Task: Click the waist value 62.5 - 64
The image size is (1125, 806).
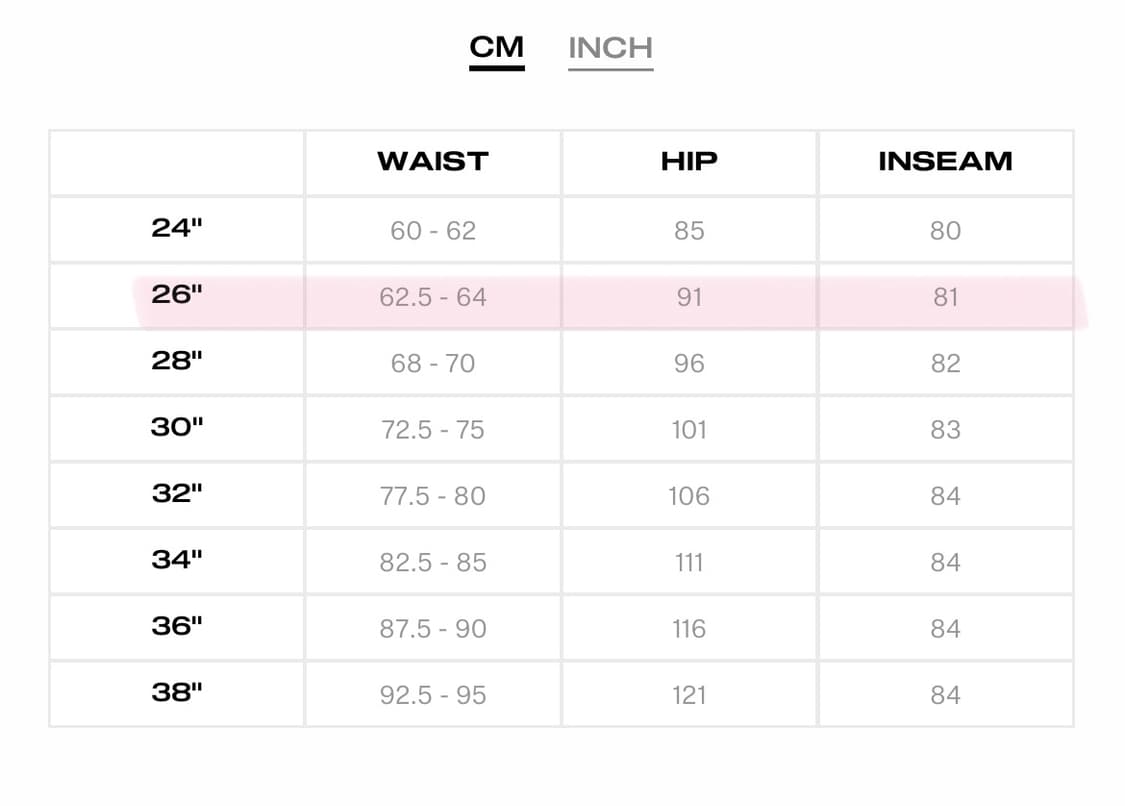Action: click(x=433, y=297)
